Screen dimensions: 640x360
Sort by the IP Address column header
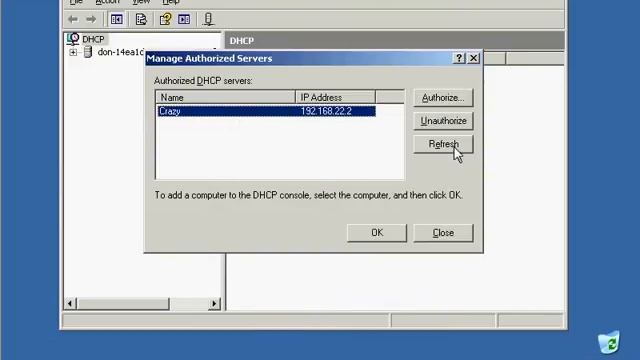point(336,98)
